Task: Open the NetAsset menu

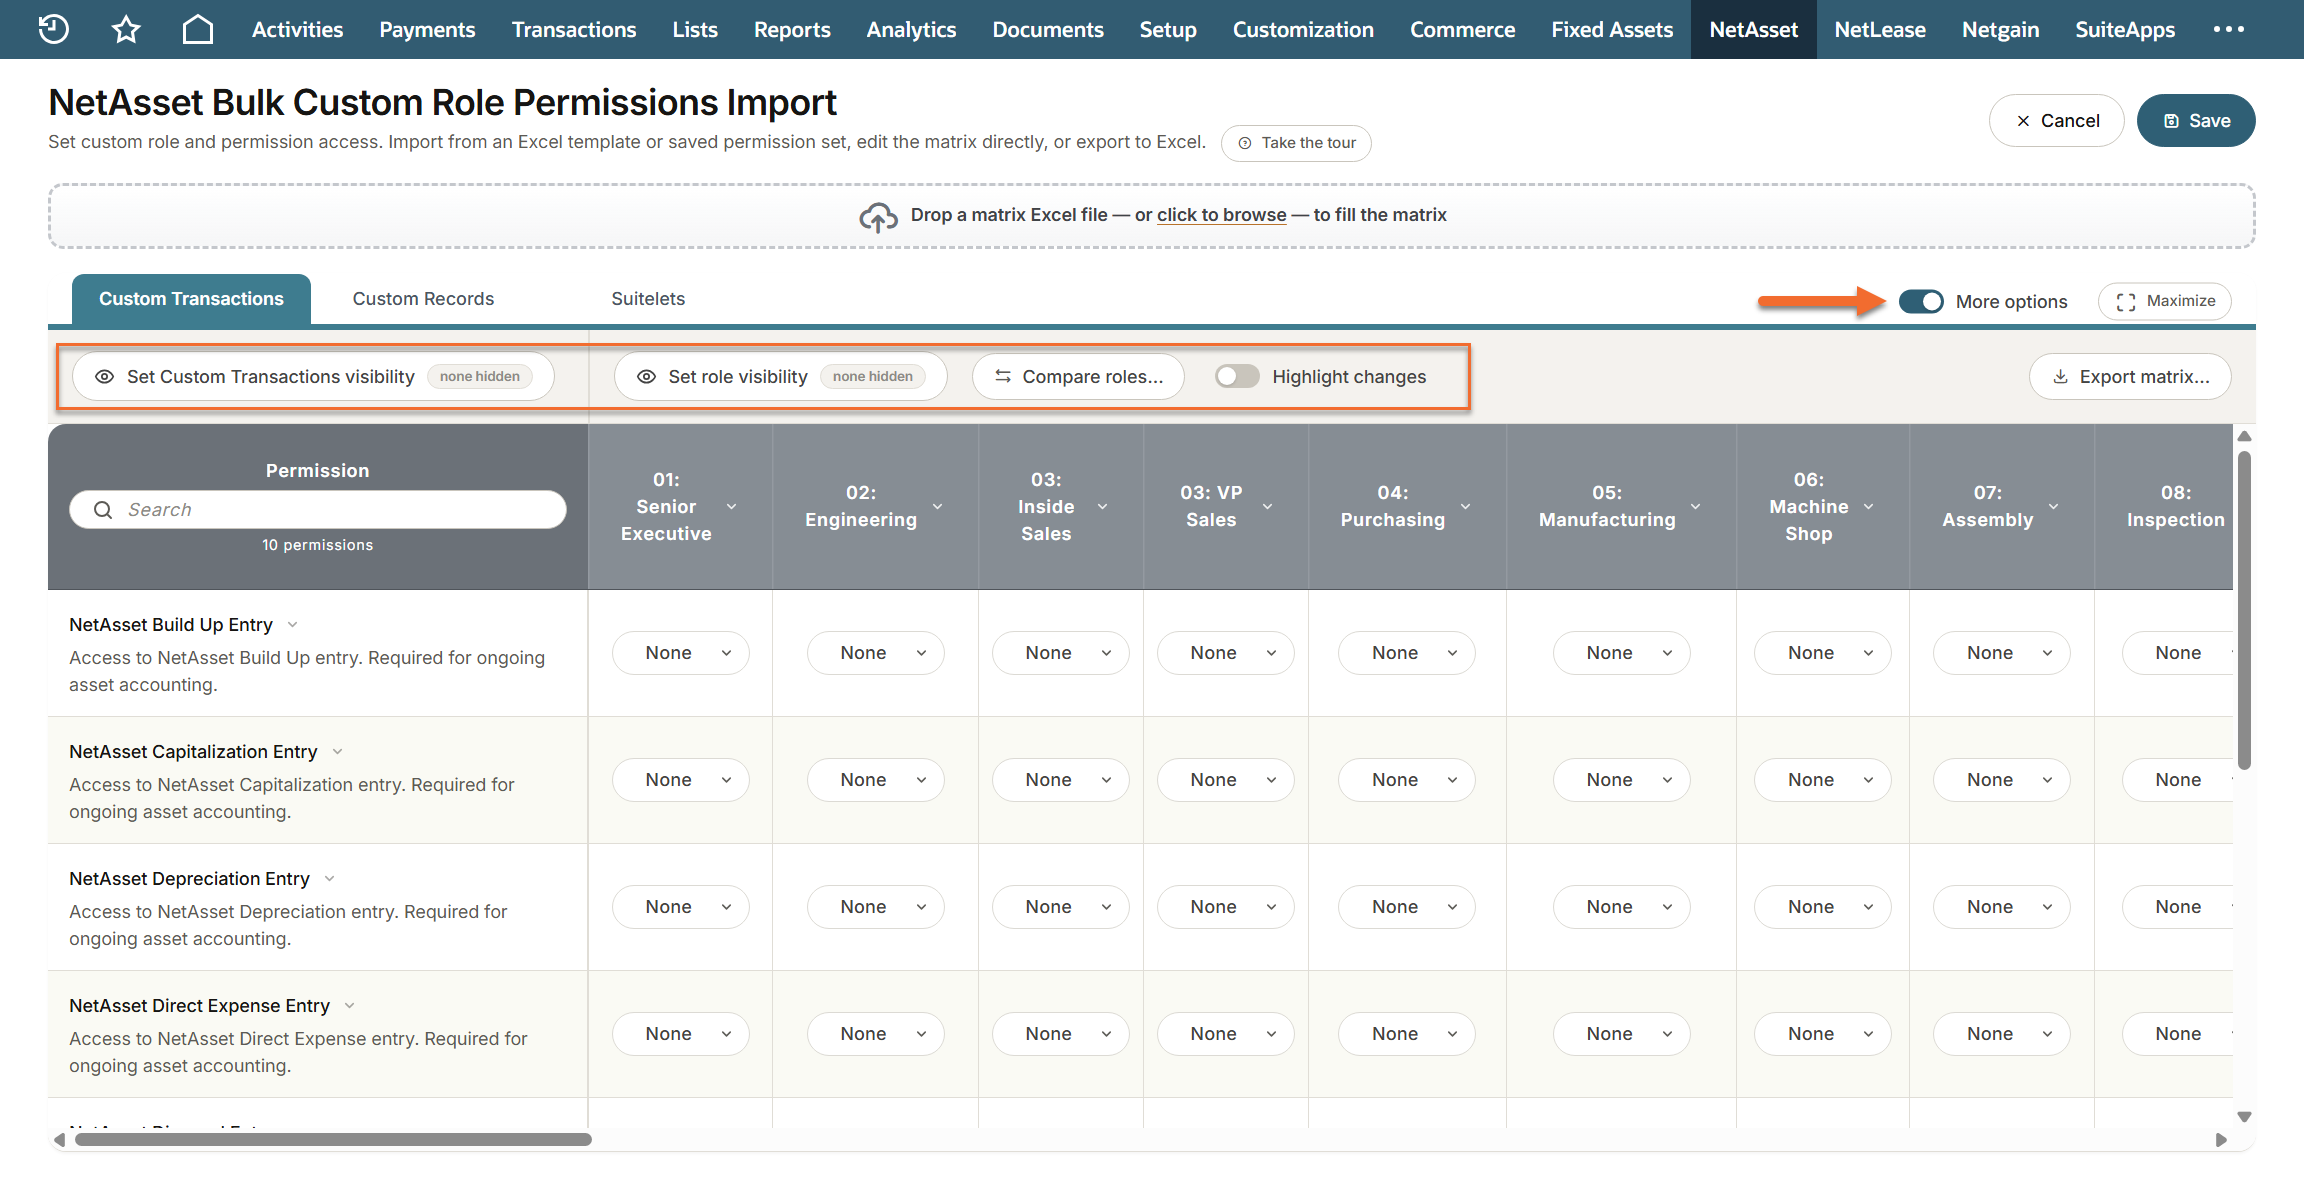Action: [1753, 29]
